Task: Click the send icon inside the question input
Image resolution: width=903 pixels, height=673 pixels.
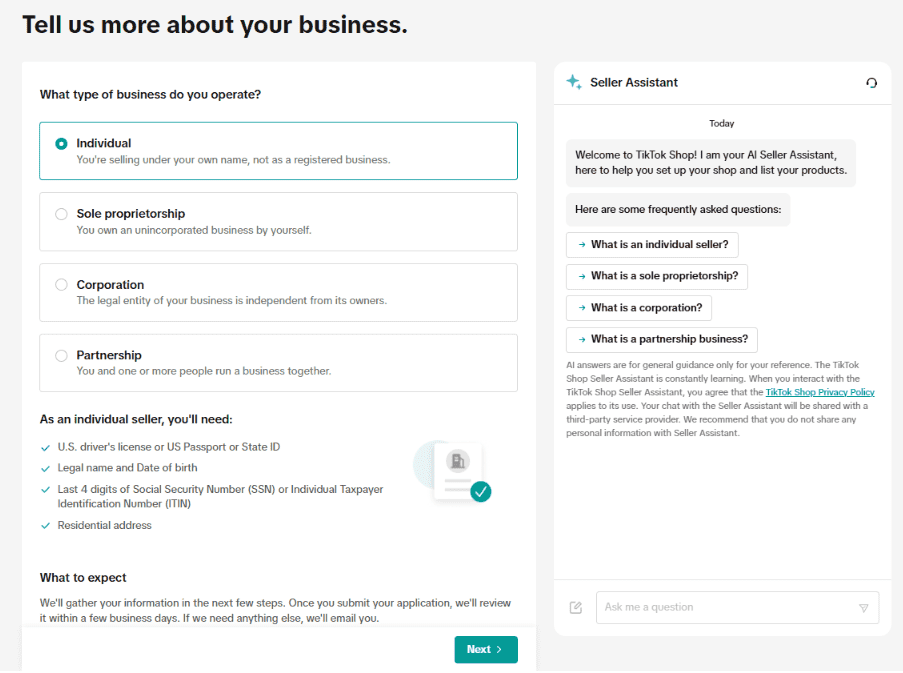Action: click(862, 607)
